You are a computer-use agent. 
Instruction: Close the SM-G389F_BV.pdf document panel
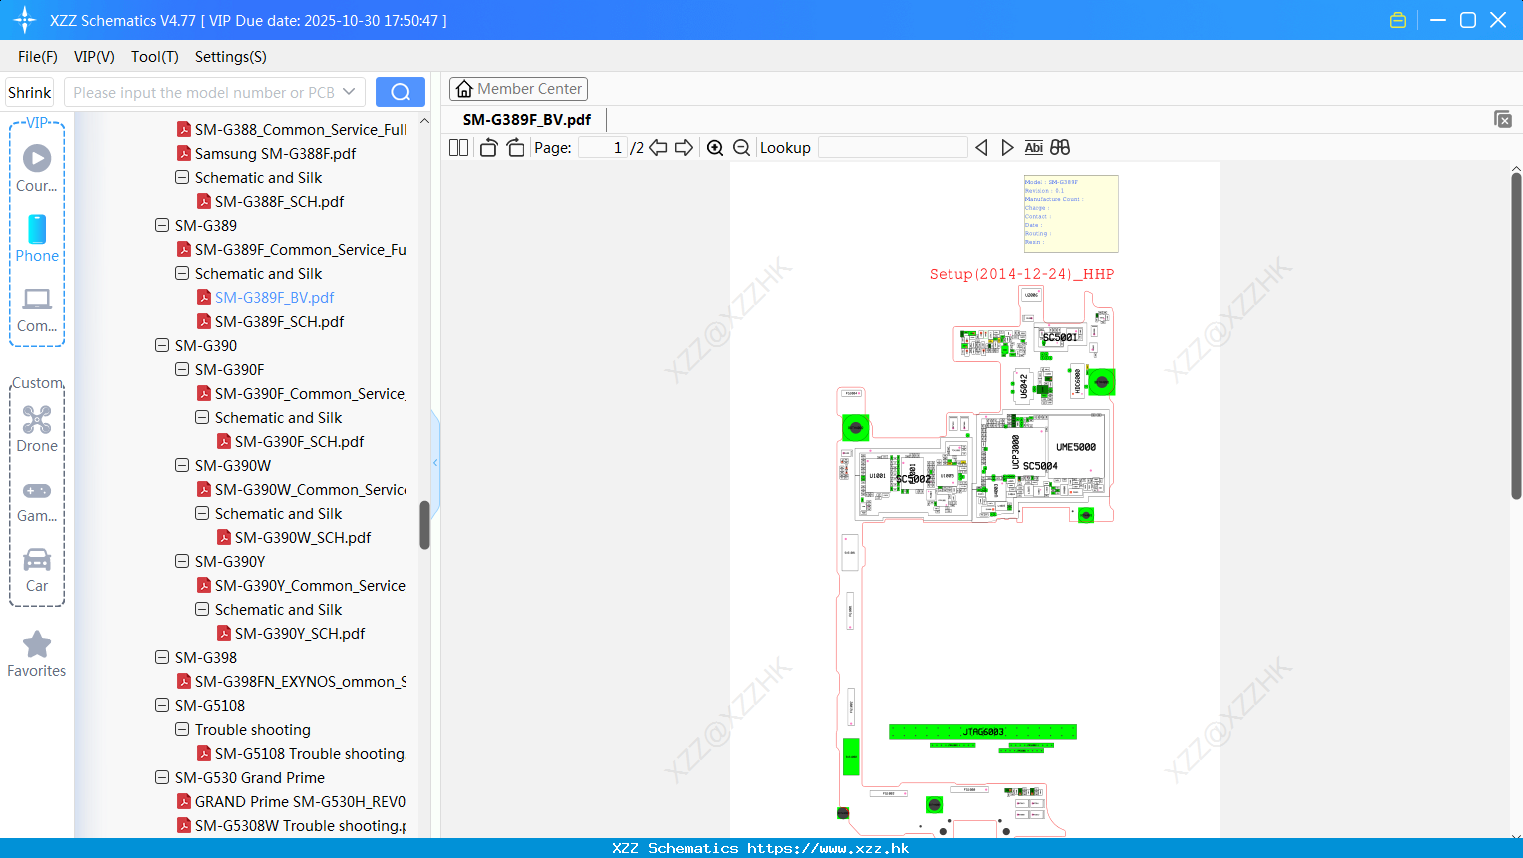tap(1503, 119)
